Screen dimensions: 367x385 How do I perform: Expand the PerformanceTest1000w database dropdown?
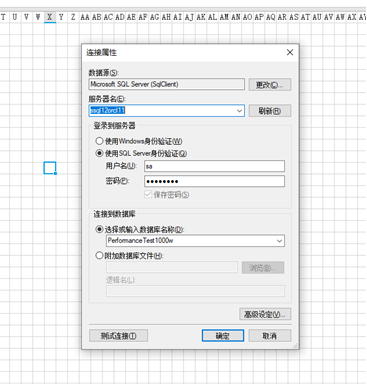point(279,241)
